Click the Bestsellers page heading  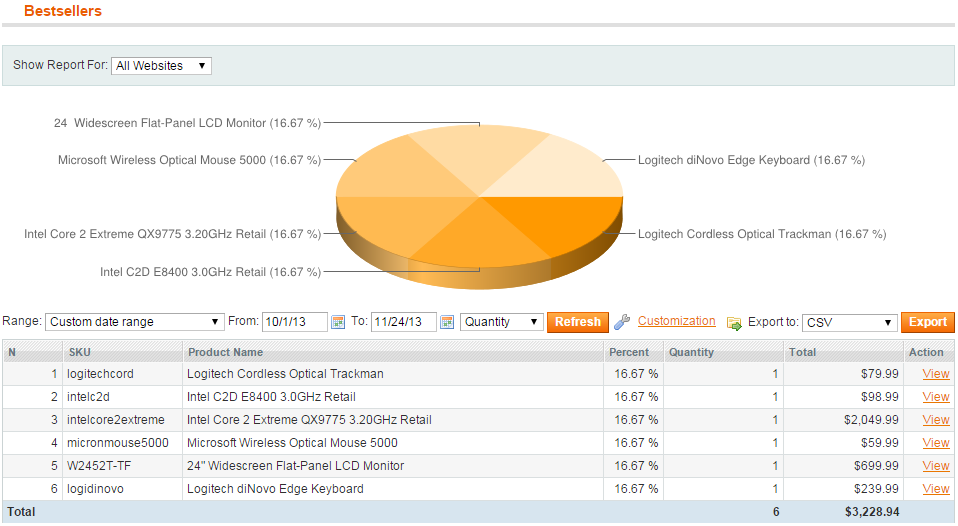[x=63, y=11]
